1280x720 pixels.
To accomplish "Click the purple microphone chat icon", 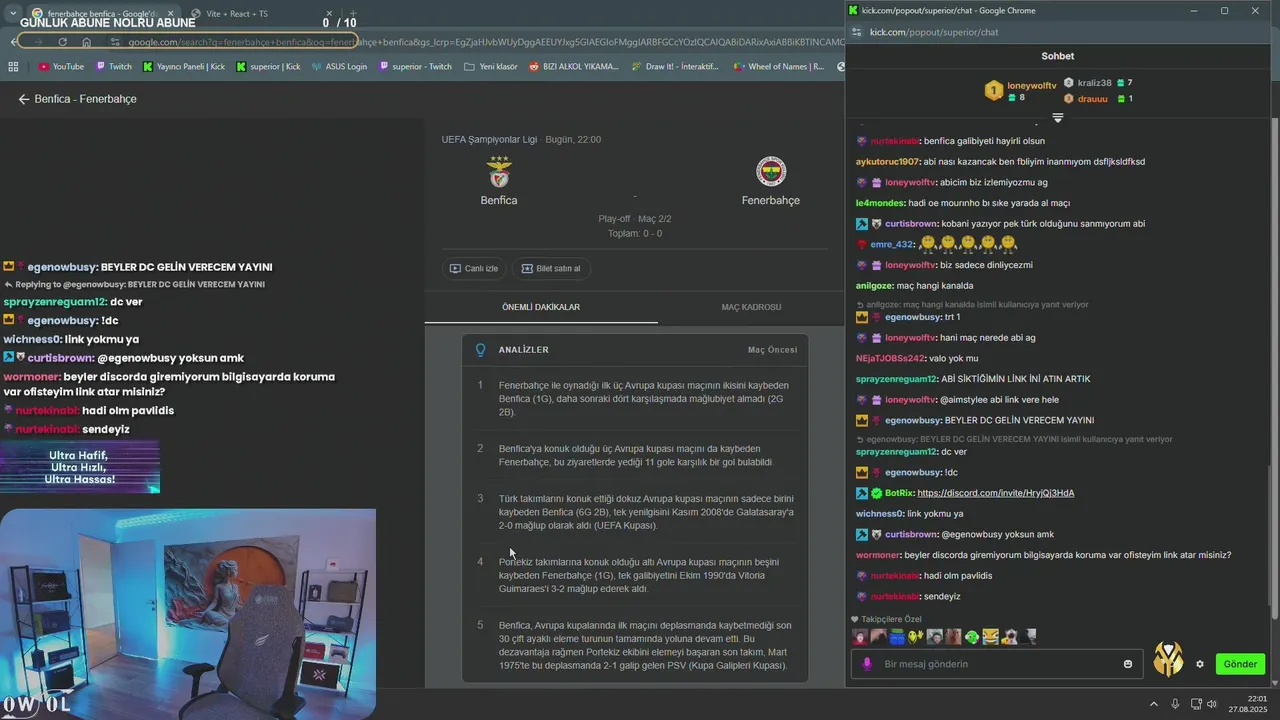I will coord(867,664).
